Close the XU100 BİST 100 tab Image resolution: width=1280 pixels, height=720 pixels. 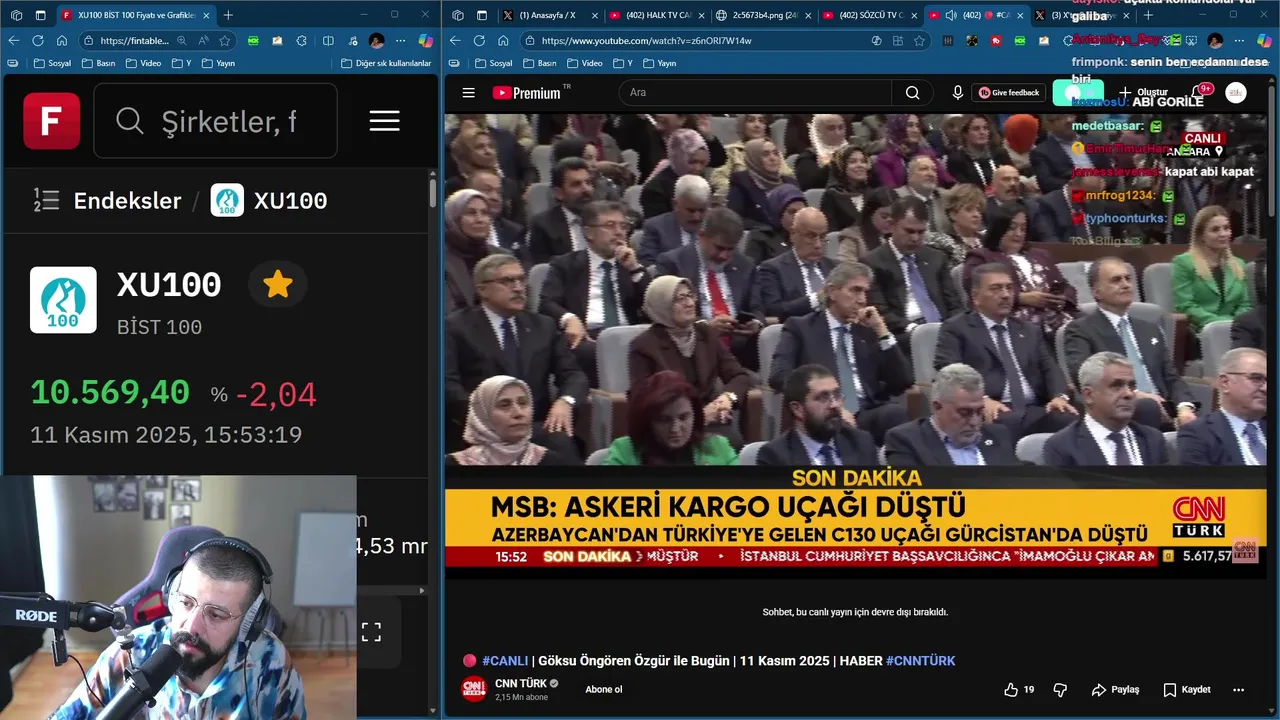coord(207,15)
